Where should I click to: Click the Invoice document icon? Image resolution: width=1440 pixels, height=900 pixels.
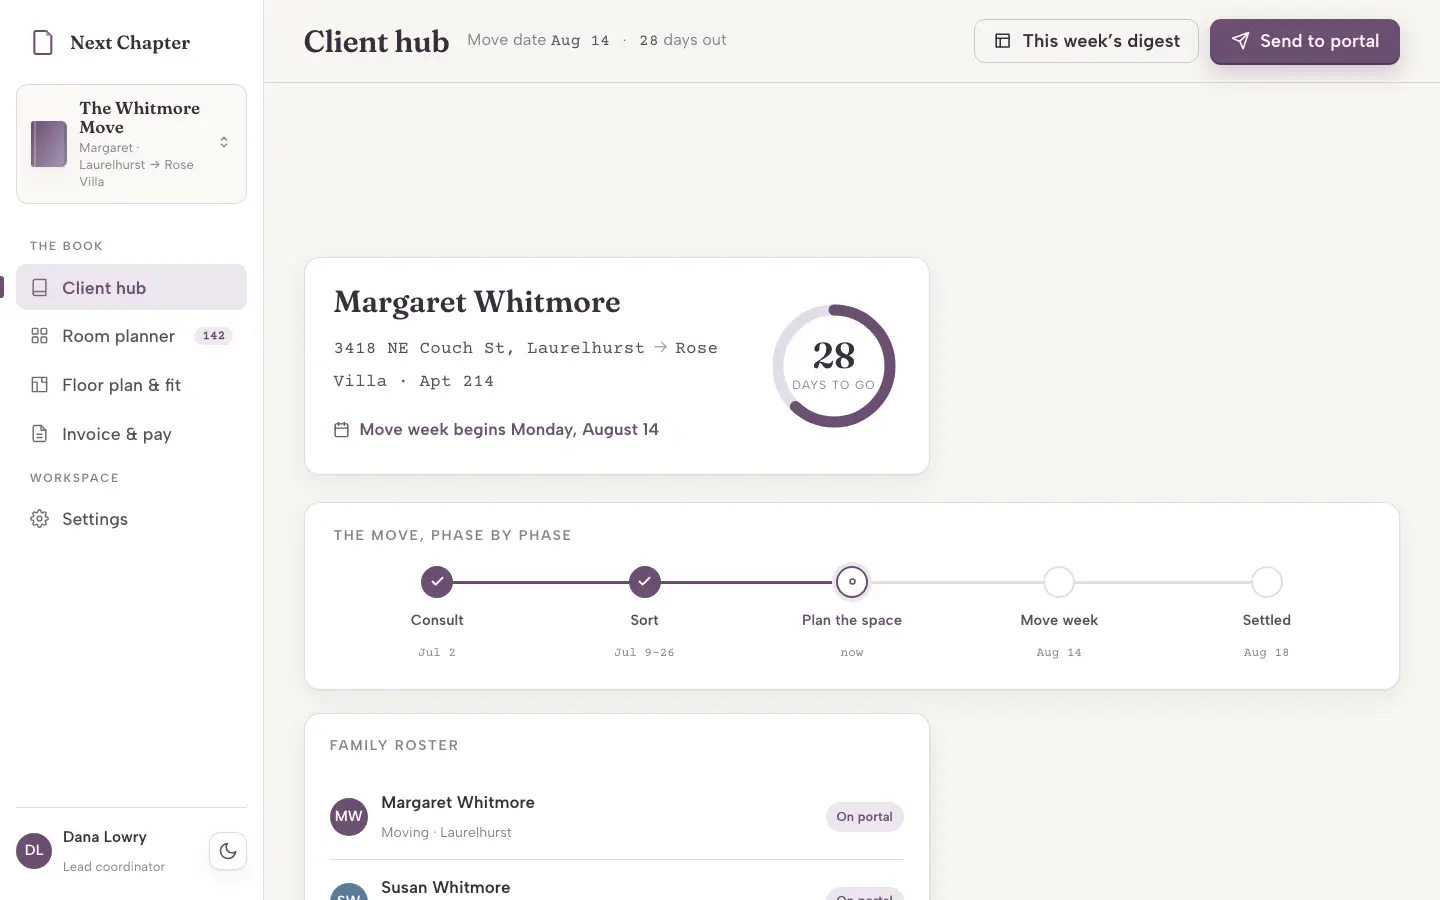[x=40, y=434]
